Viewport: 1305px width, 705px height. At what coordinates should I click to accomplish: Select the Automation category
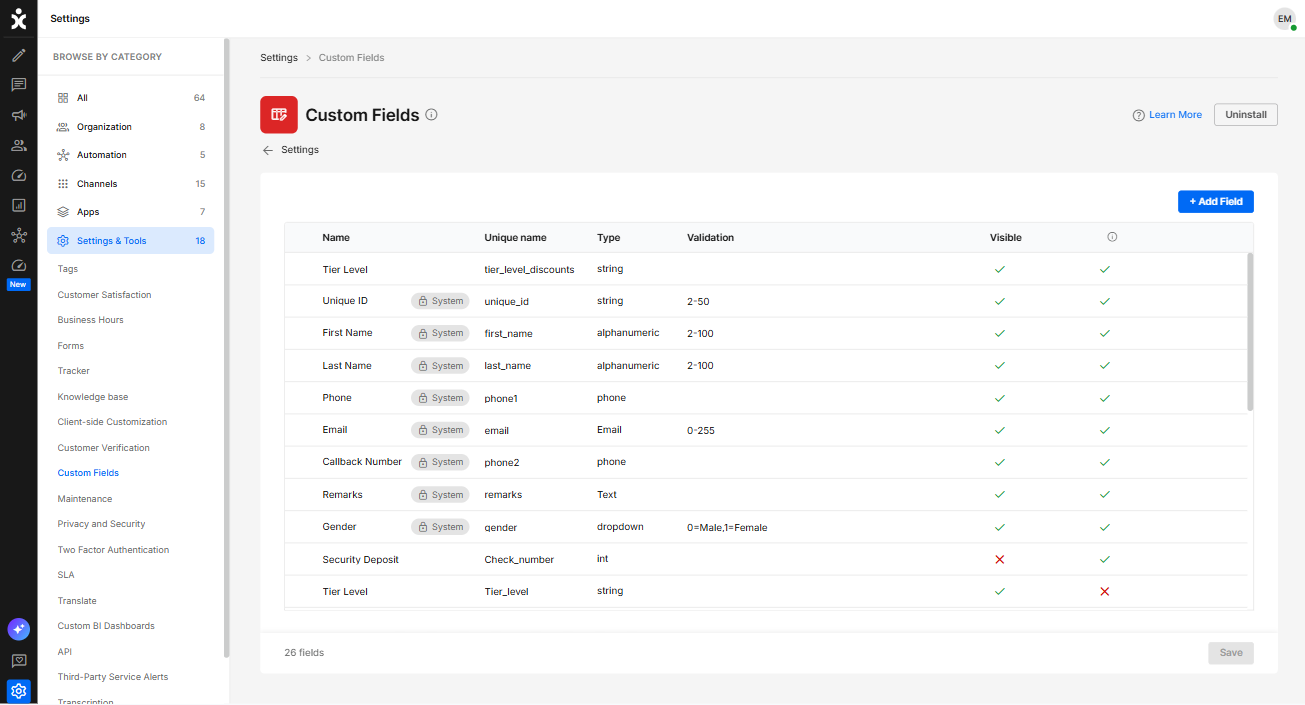130,155
